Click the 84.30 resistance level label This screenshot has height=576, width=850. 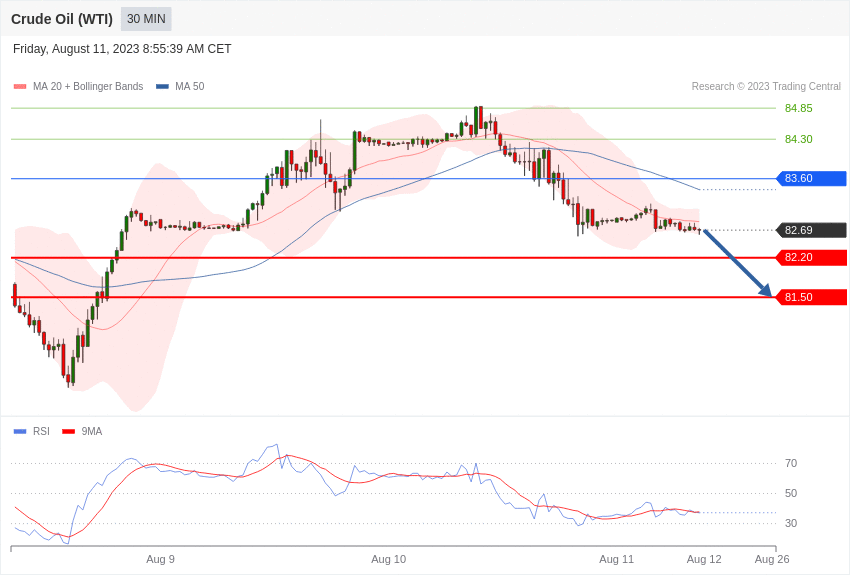(799, 139)
